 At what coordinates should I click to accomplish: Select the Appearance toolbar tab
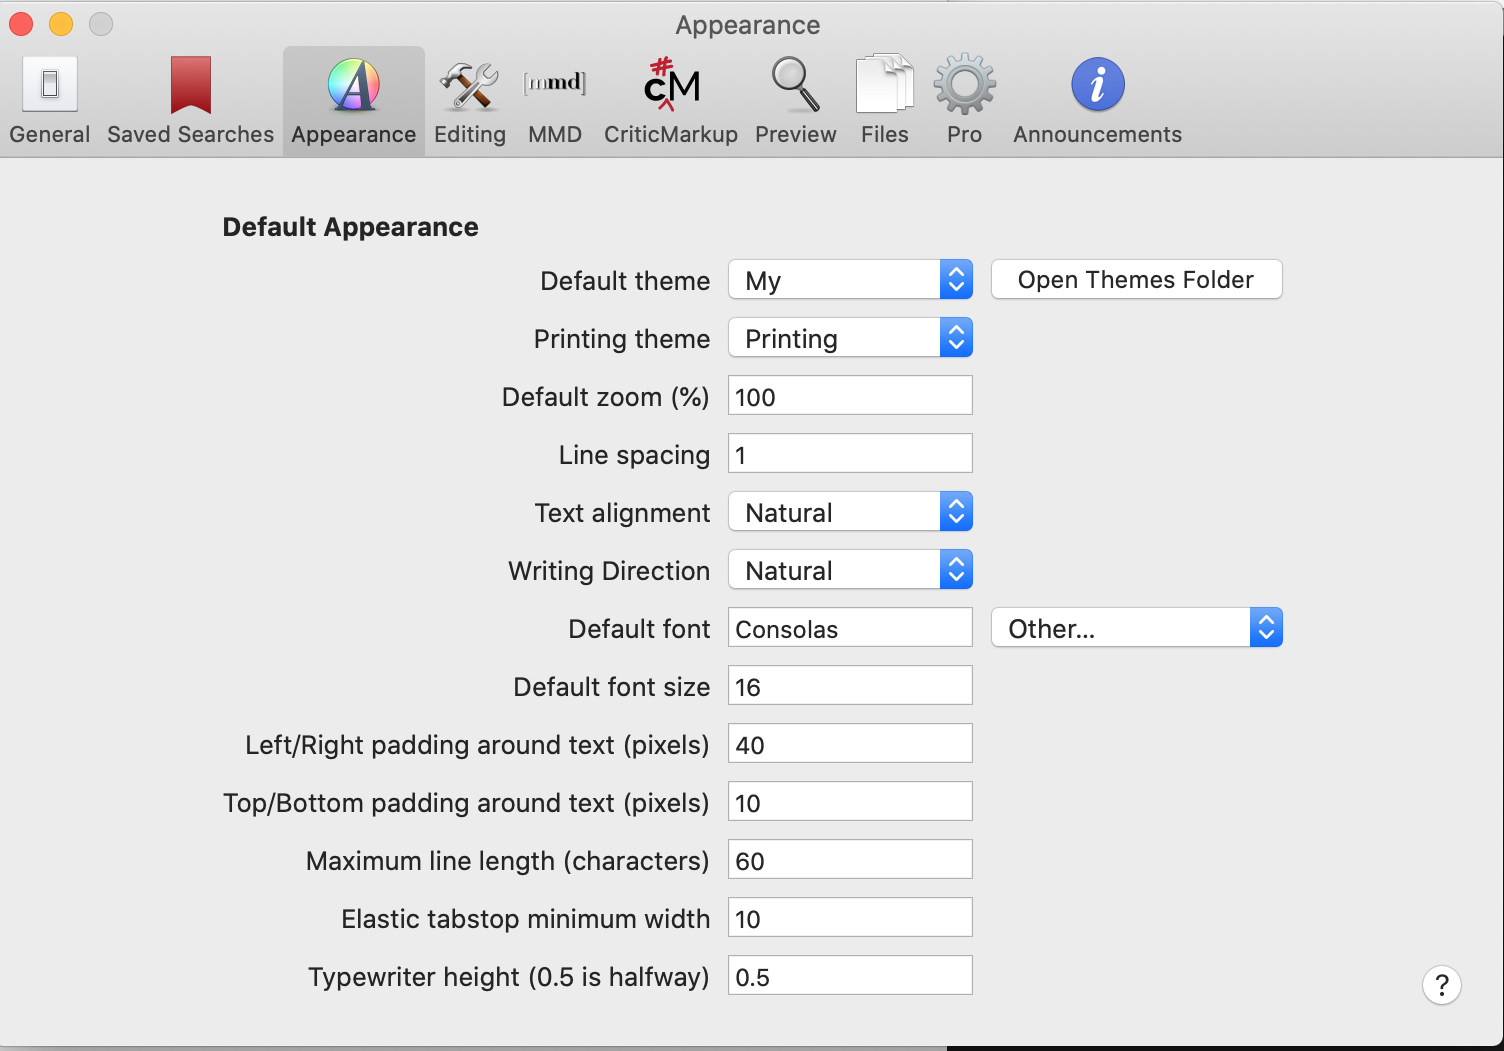tap(354, 101)
